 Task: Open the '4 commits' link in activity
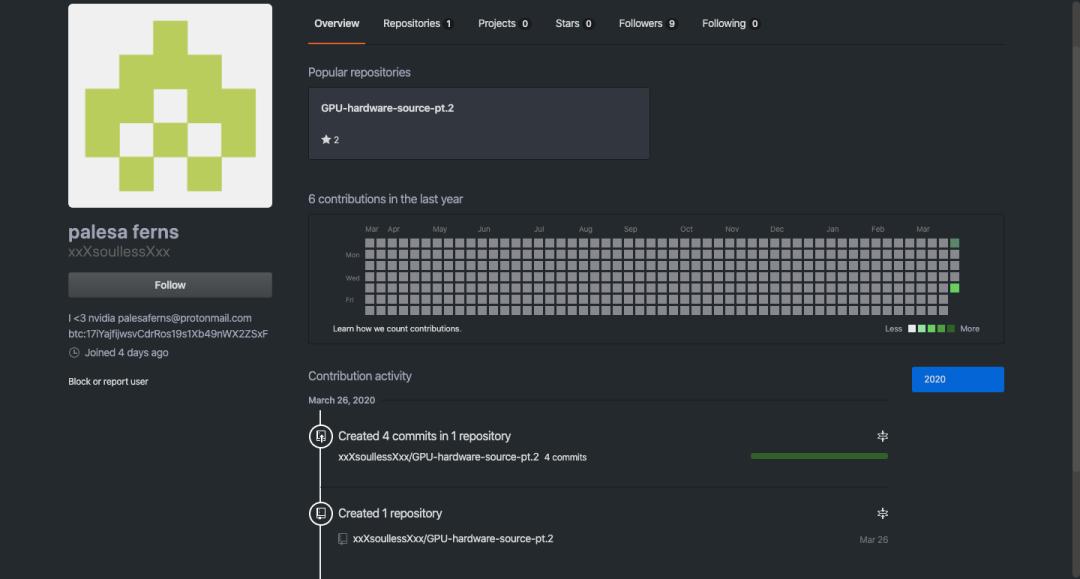point(565,457)
